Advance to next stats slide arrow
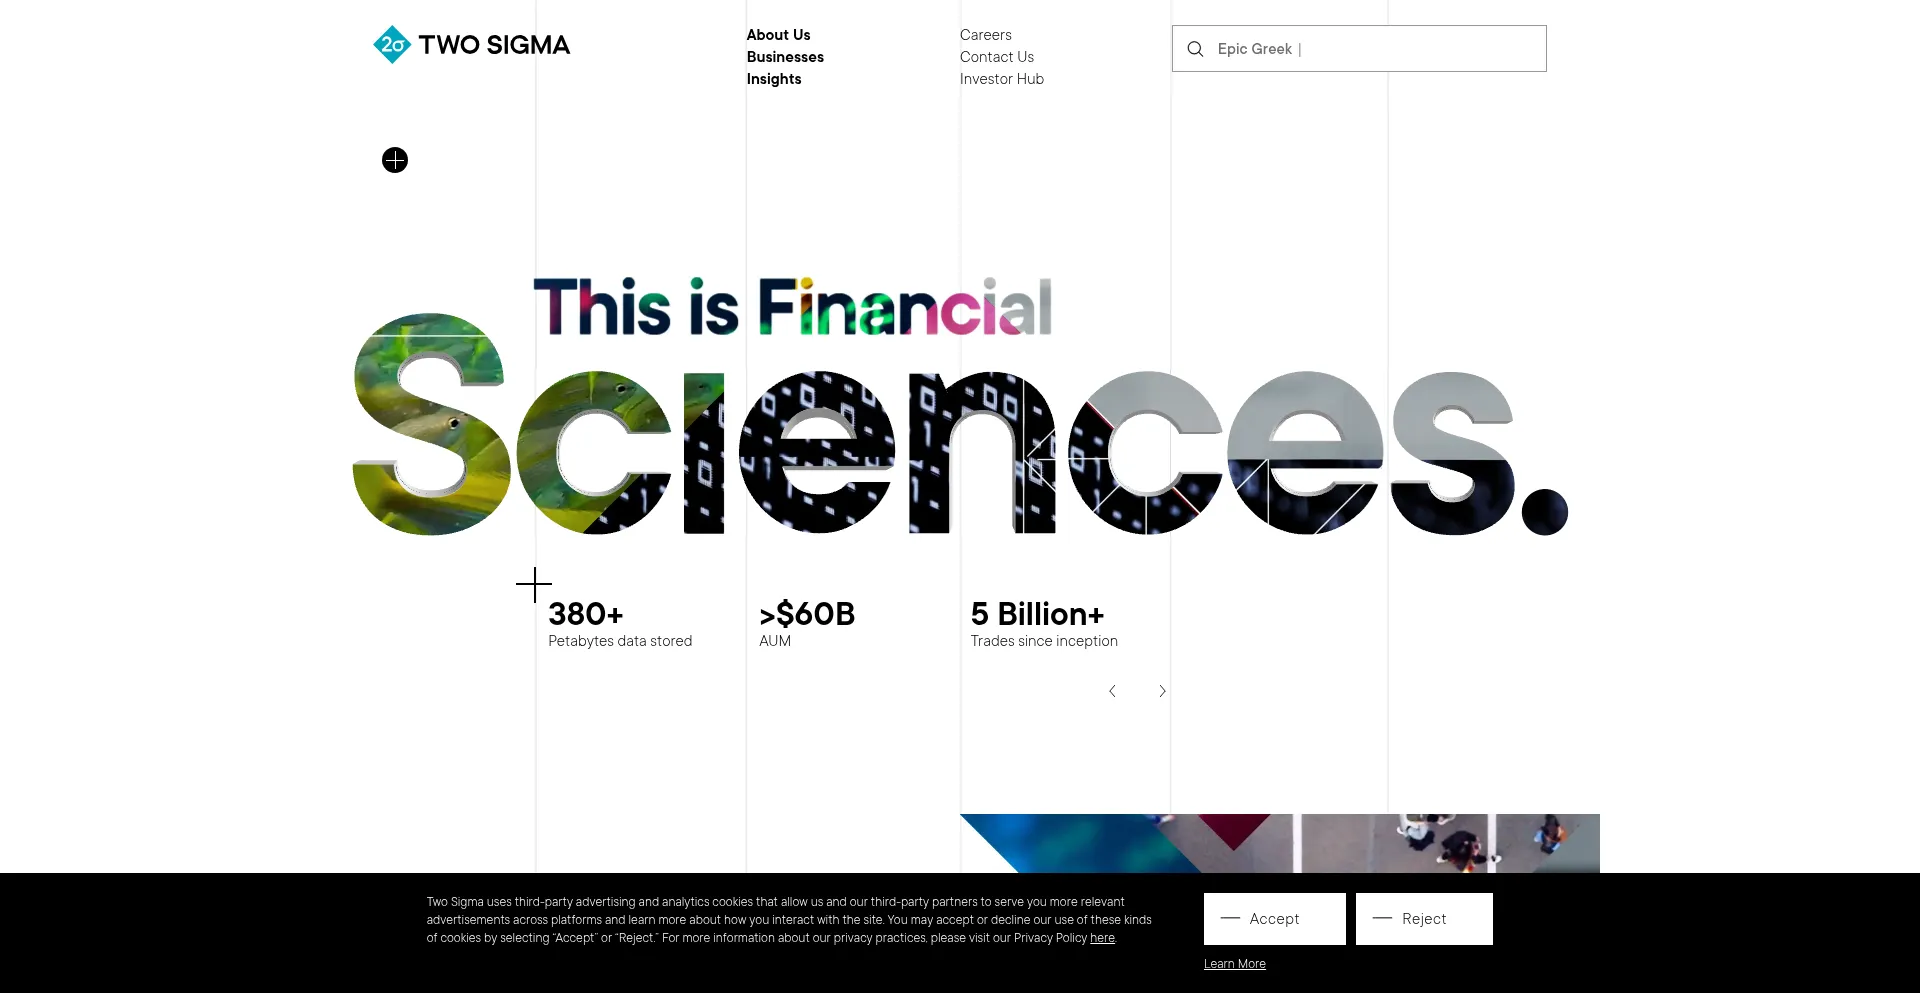This screenshot has width=1920, height=993. click(1162, 691)
